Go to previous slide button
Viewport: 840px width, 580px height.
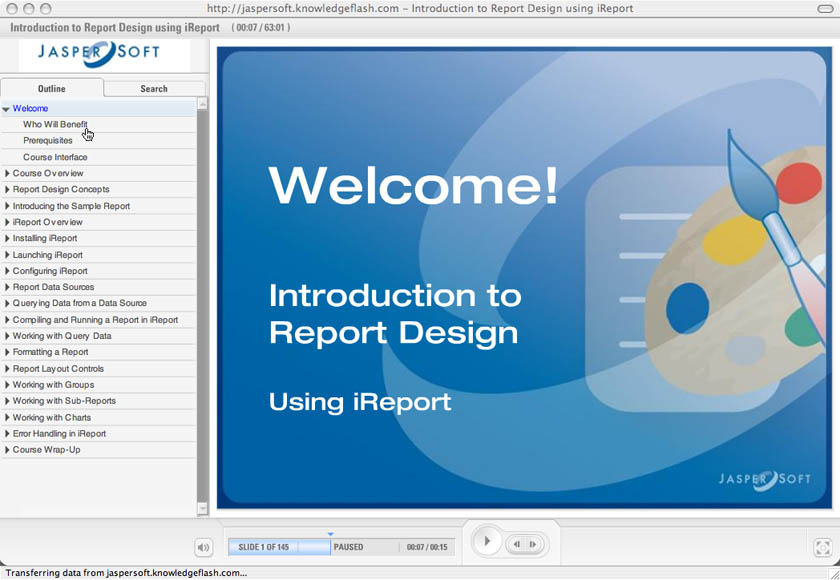pos(517,544)
